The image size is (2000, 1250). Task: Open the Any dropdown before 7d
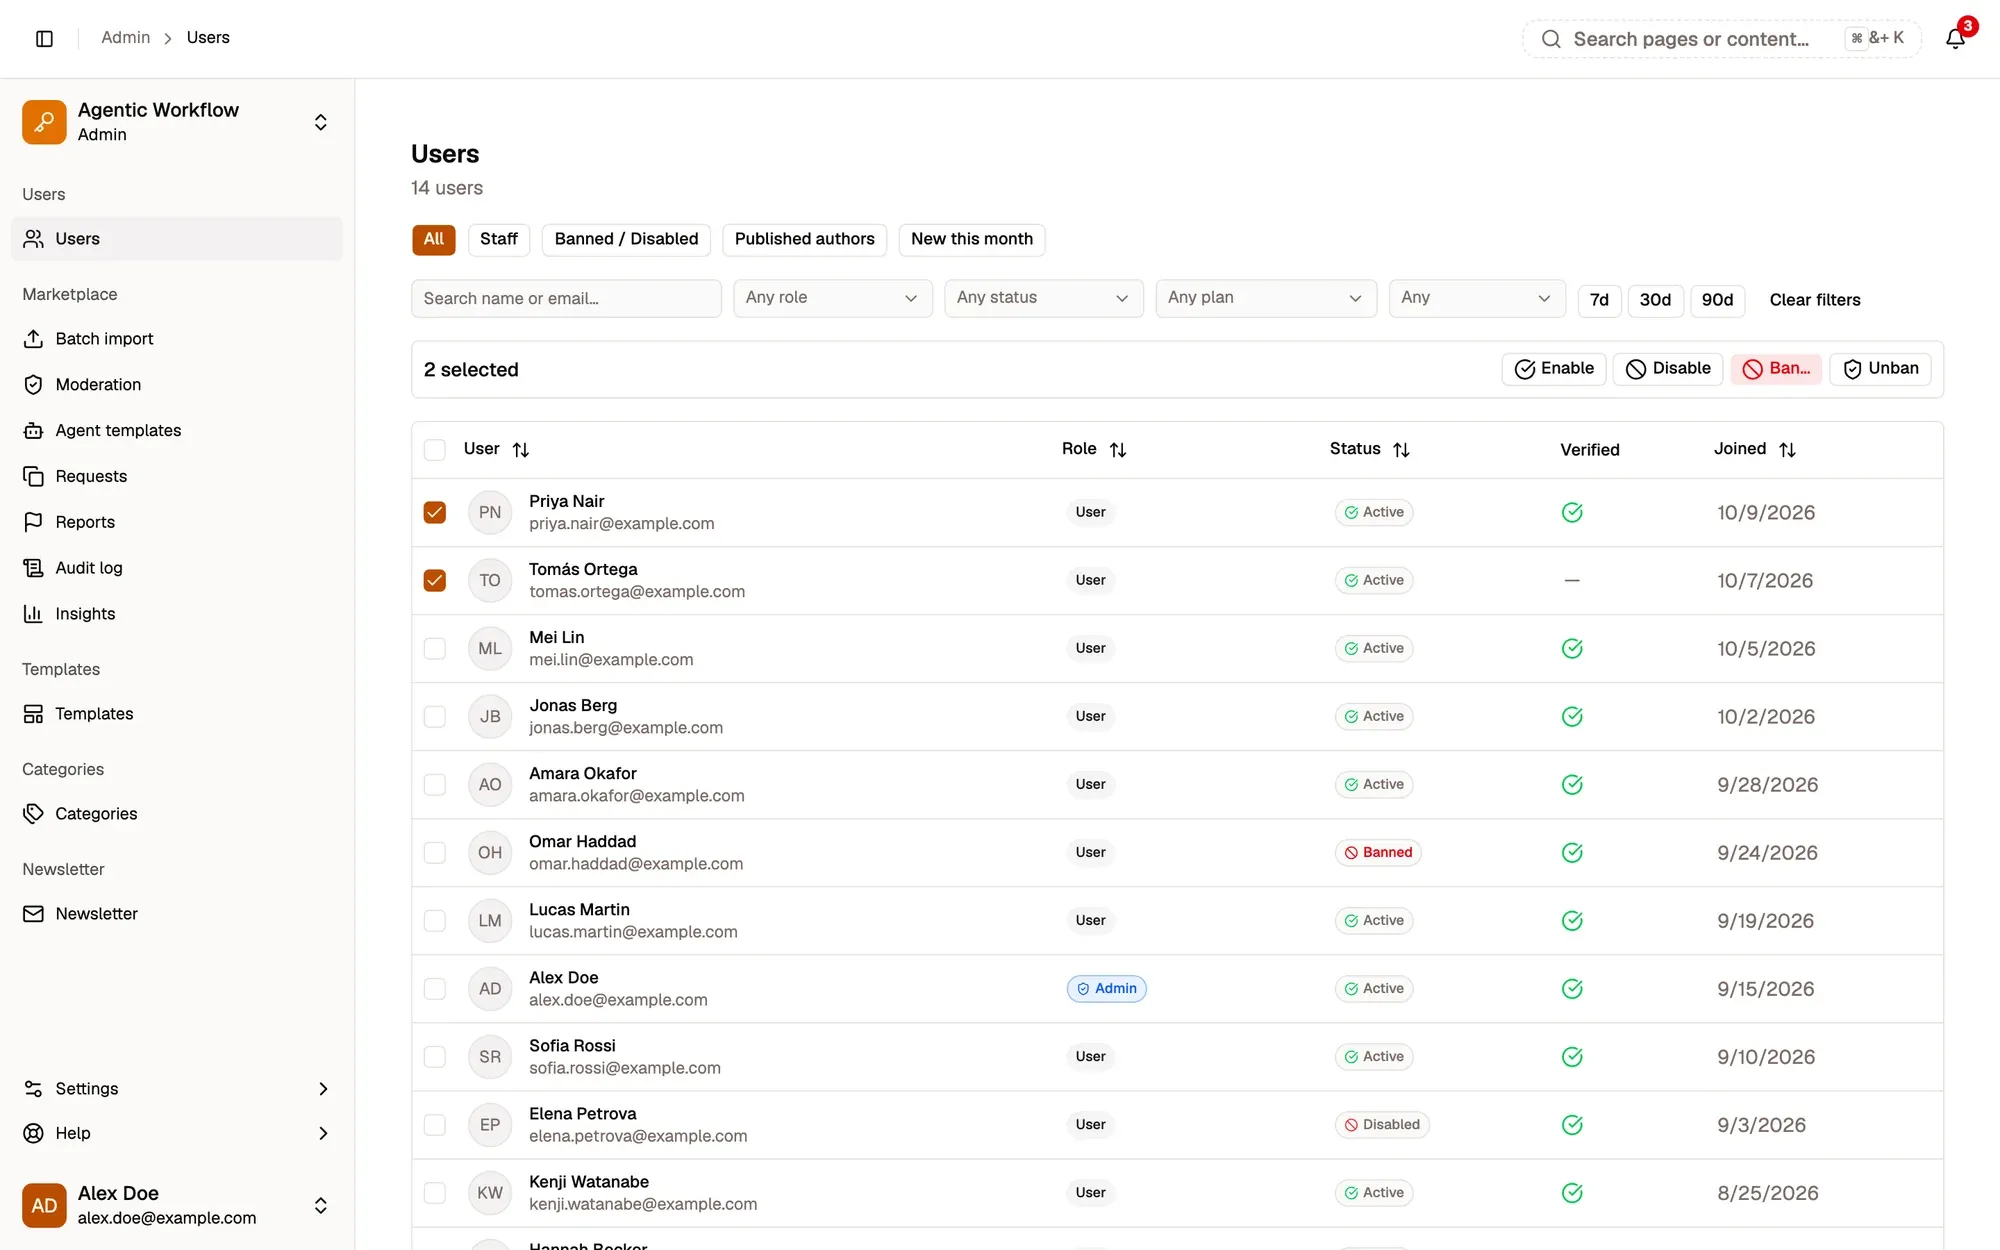(1477, 298)
